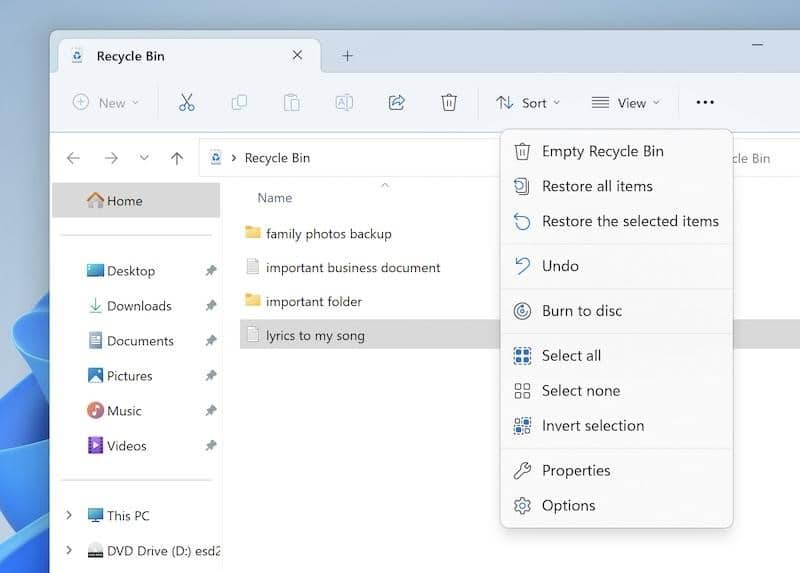Expand the This PC tree node
800x573 pixels.
click(x=69, y=515)
